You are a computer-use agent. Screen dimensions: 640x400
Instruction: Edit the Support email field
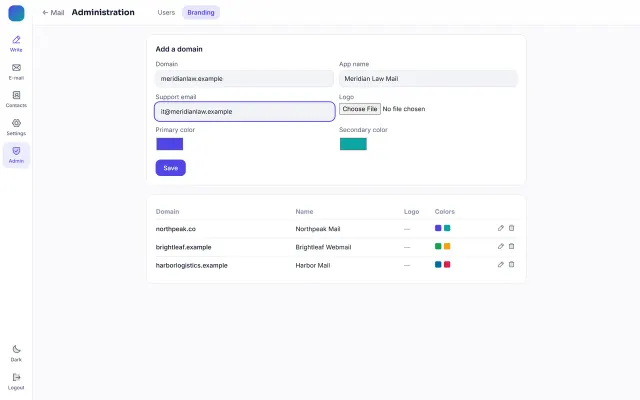point(244,111)
